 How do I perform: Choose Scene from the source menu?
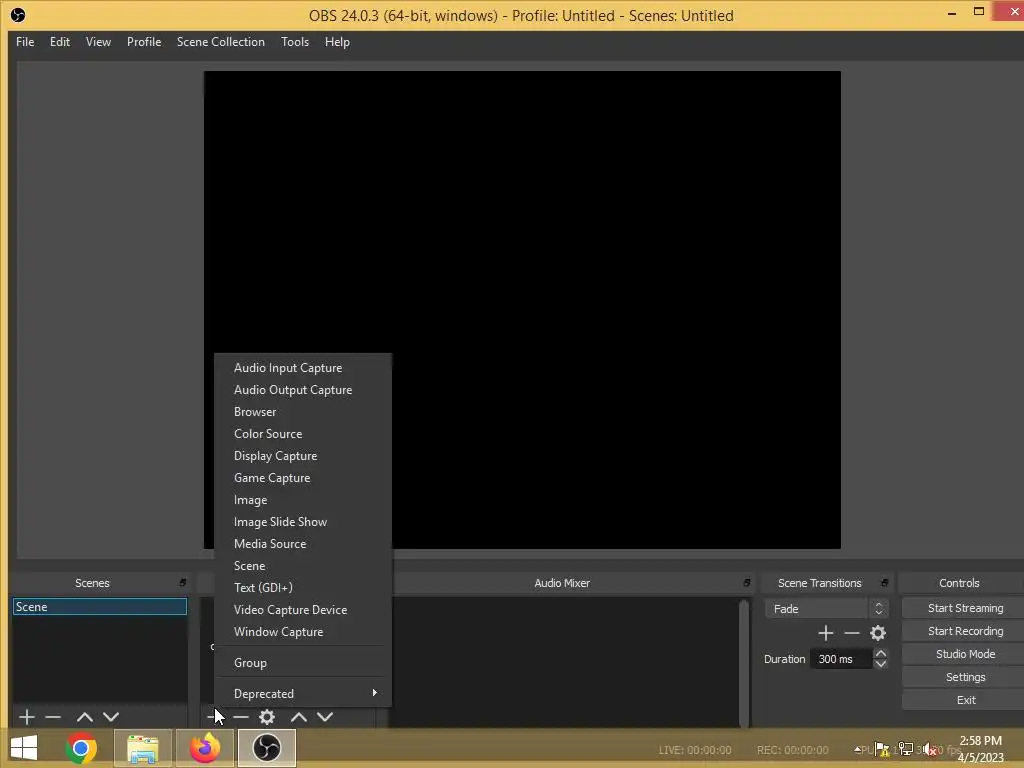click(x=303, y=566)
